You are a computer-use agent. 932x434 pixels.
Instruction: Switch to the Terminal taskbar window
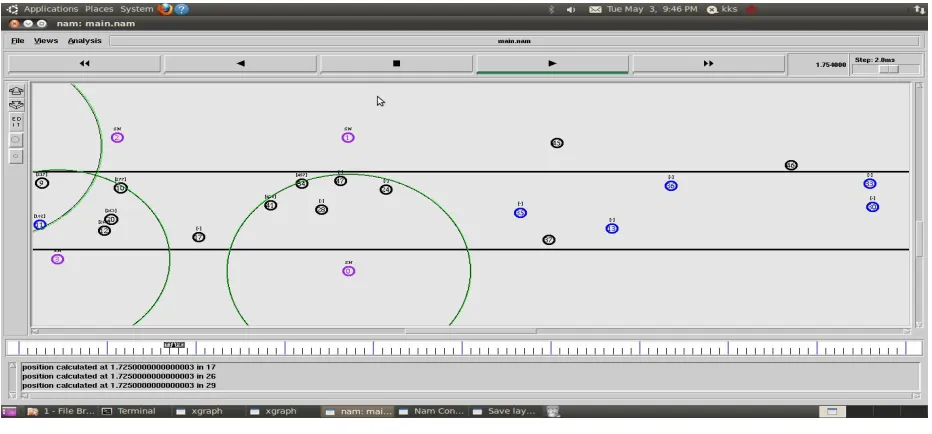[129, 411]
